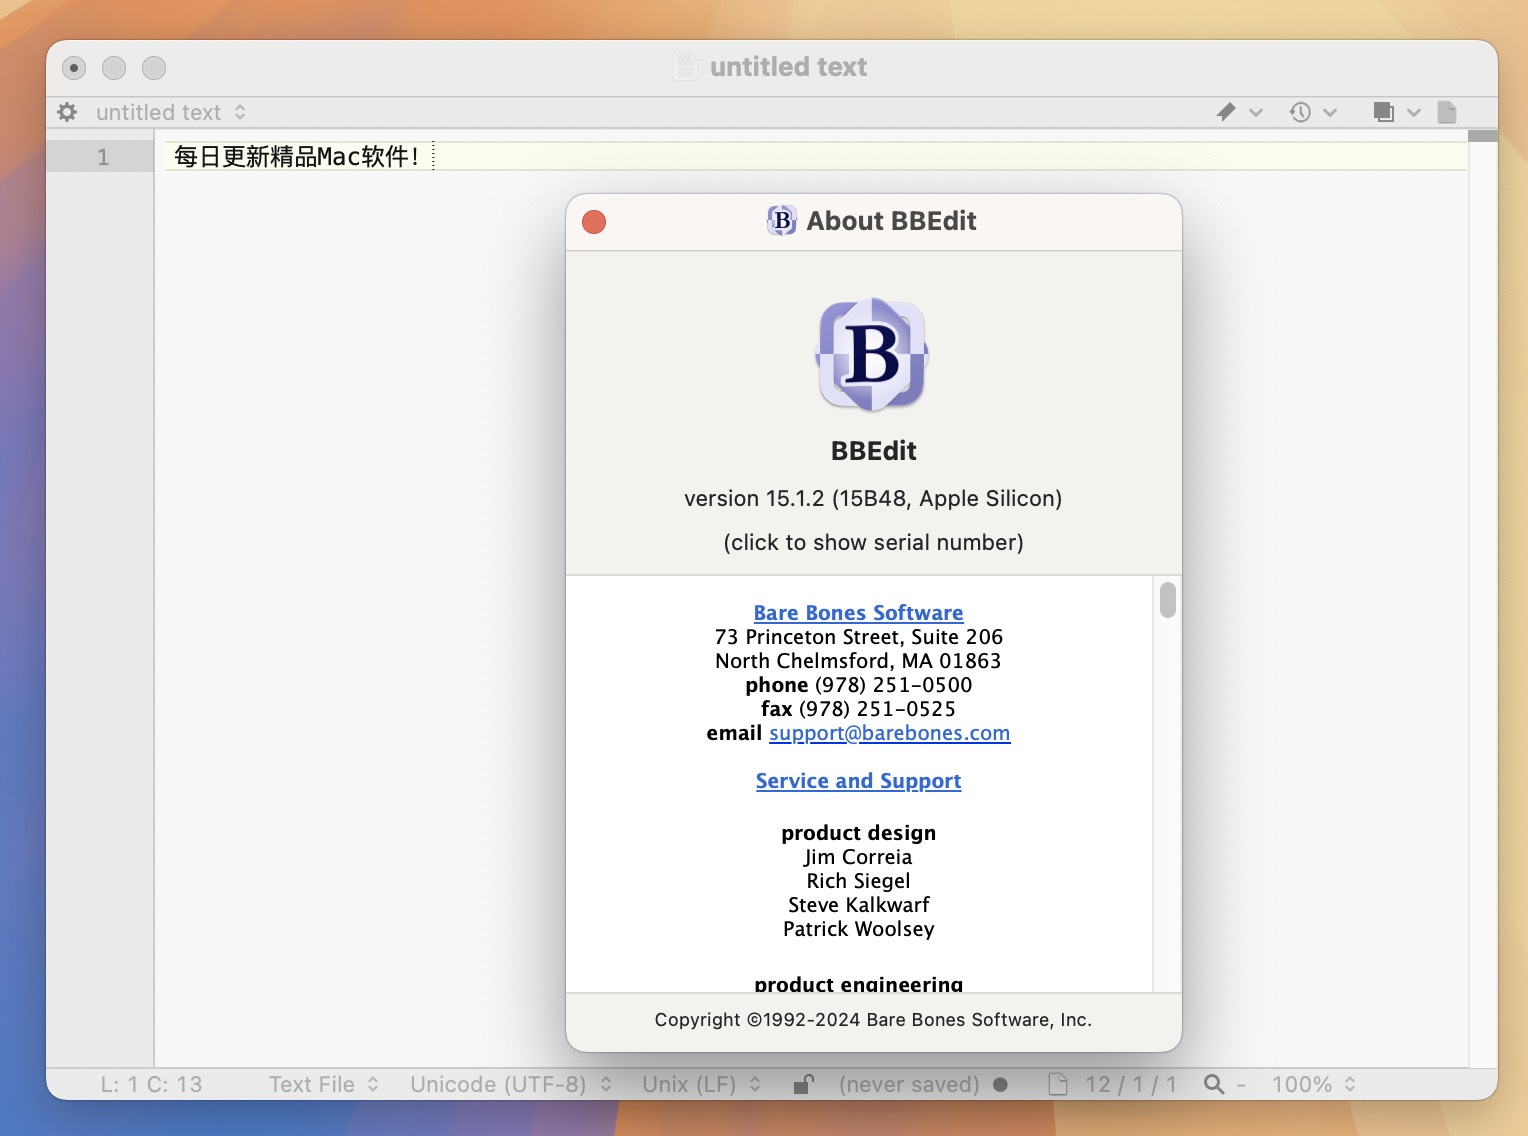Open the Service and Support link

coord(858,781)
